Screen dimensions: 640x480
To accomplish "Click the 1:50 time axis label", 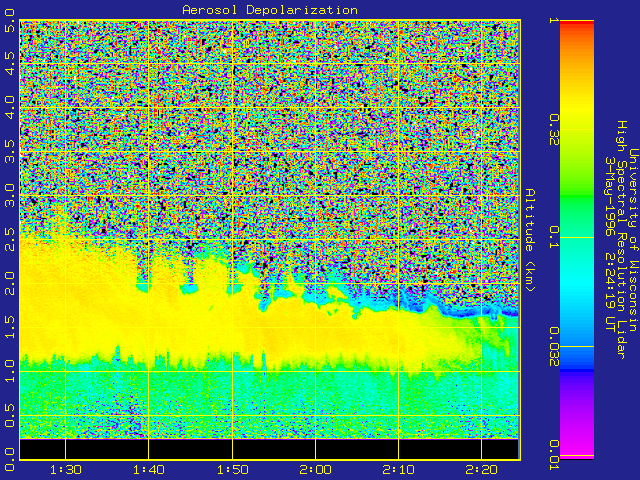I will 232,469.
